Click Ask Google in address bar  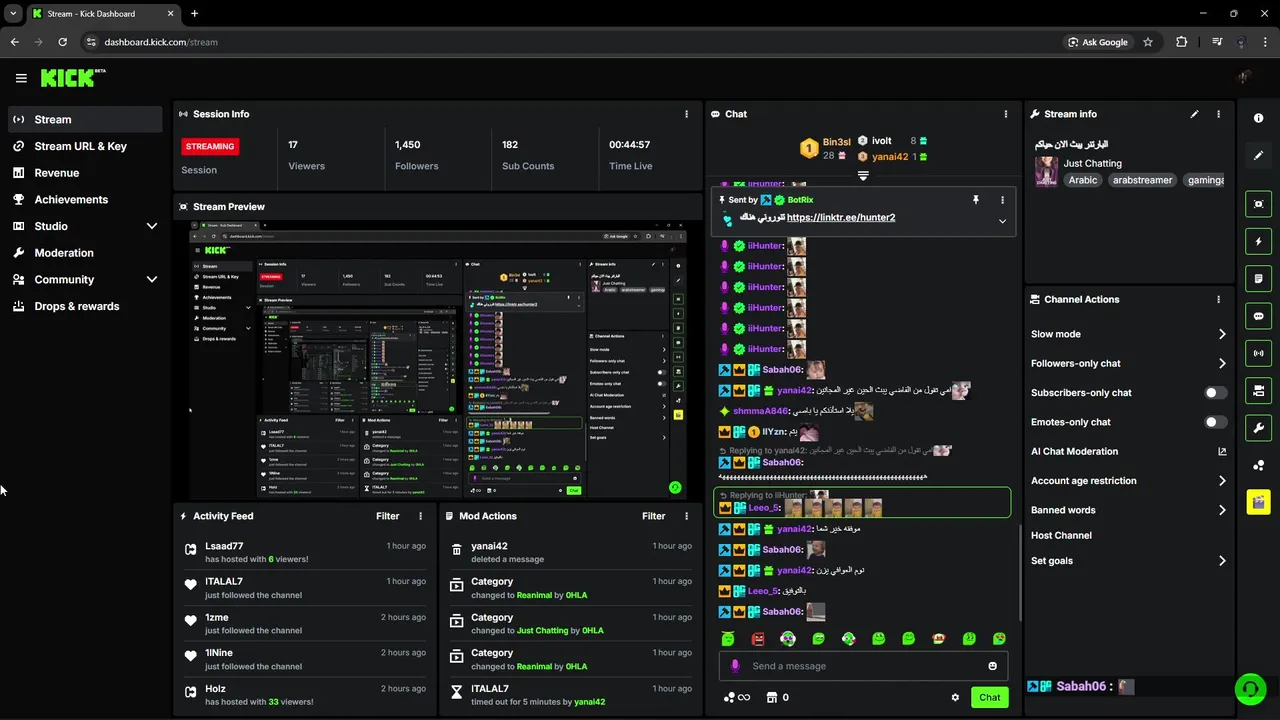click(x=1098, y=42)
